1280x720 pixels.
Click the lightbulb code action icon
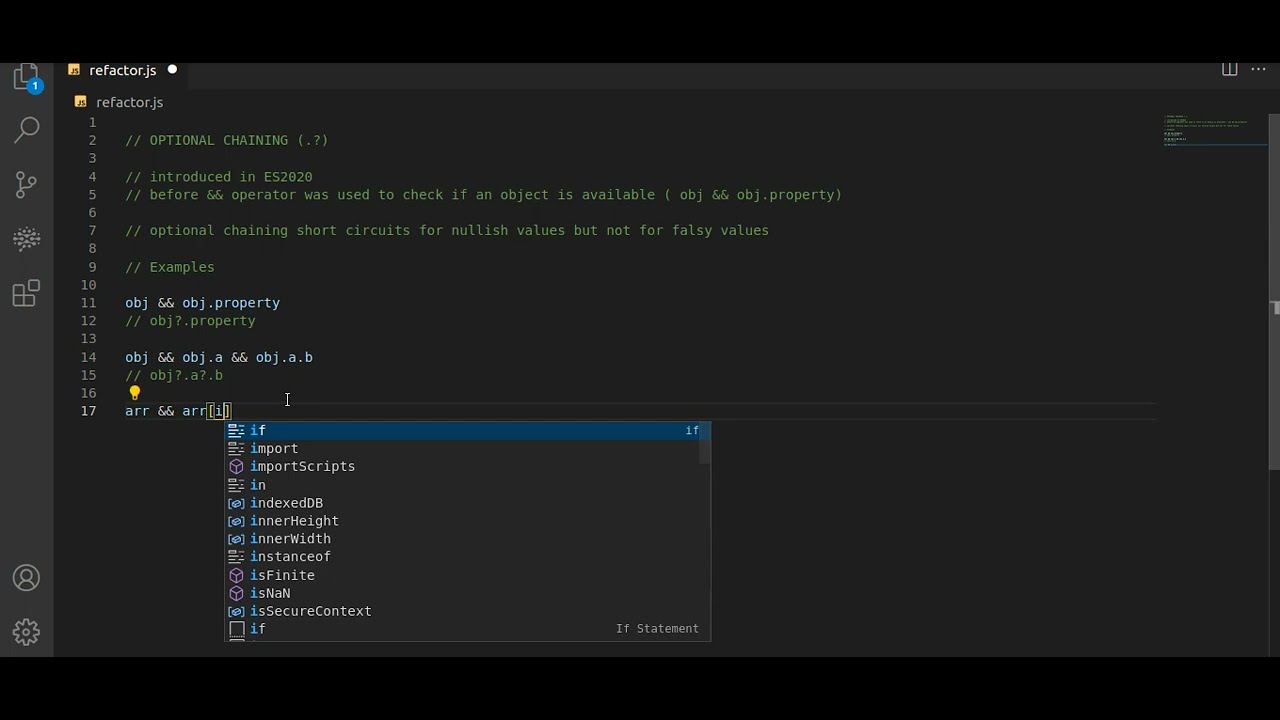(x=135, y=393)
